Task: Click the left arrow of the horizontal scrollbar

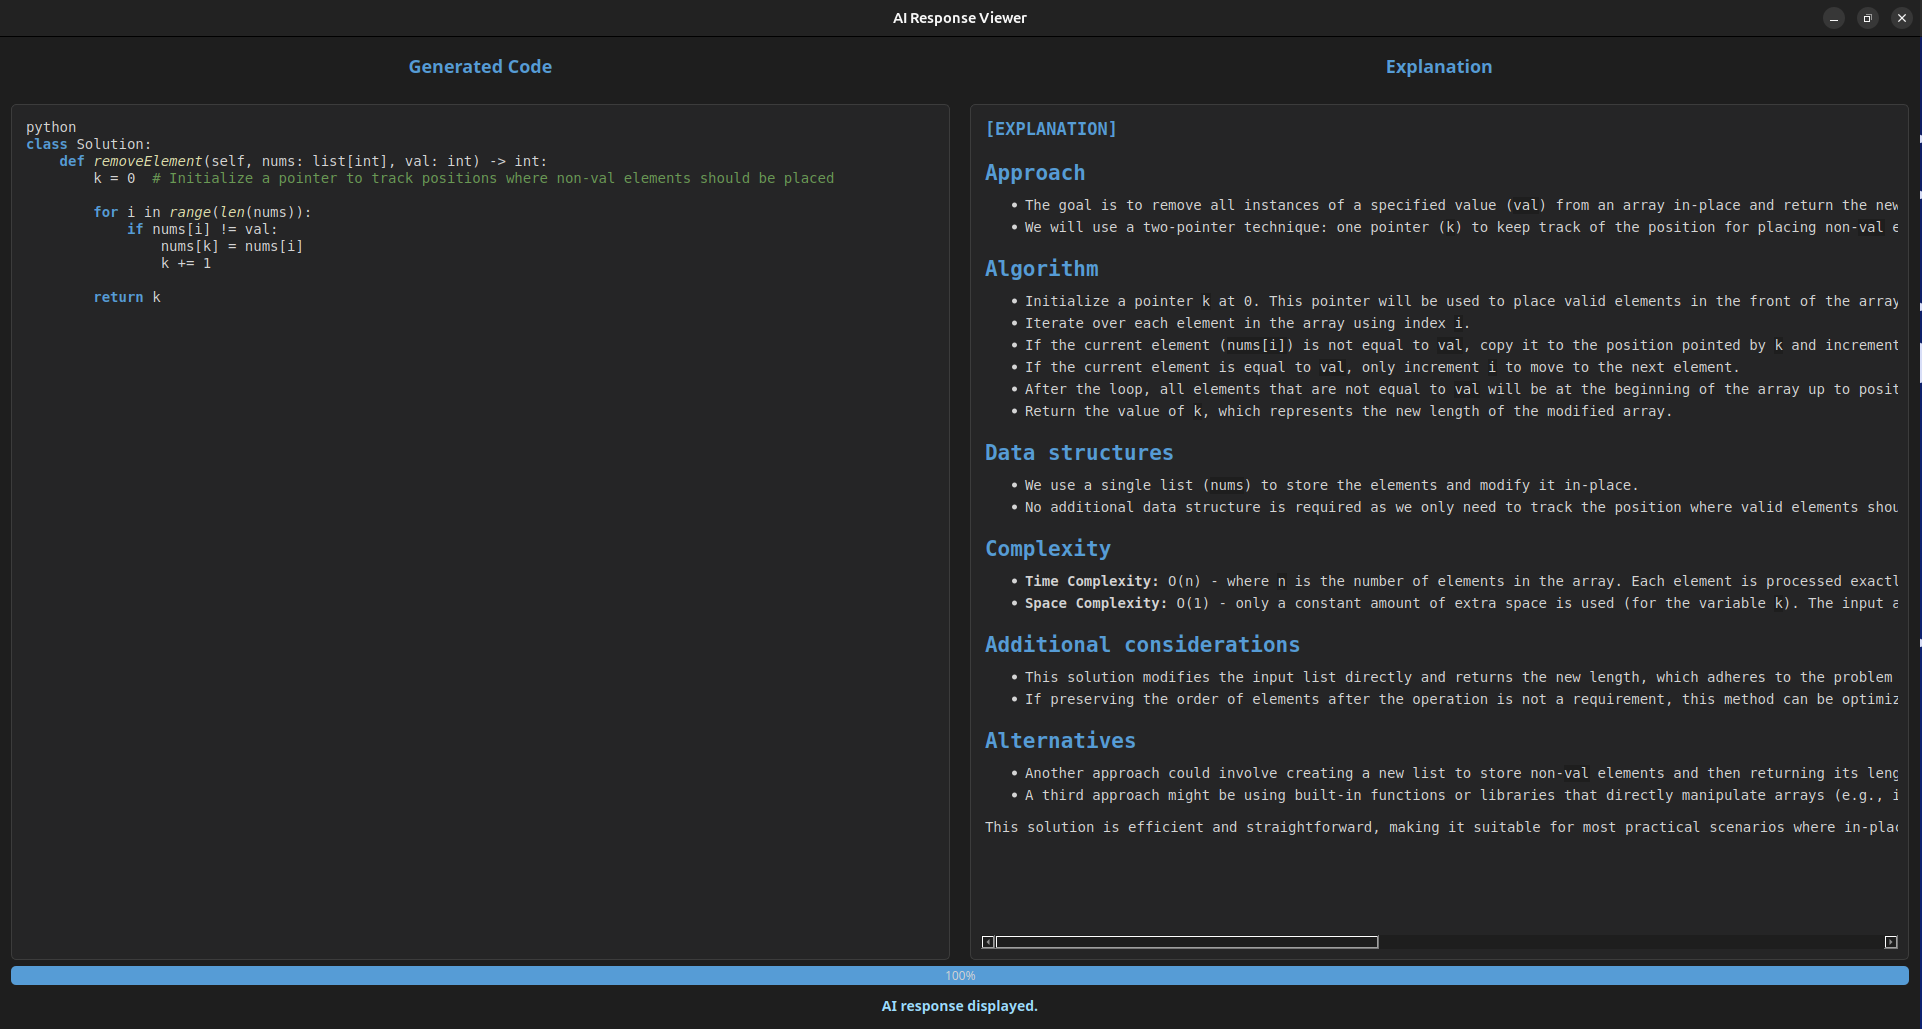Action: (987, 942)
